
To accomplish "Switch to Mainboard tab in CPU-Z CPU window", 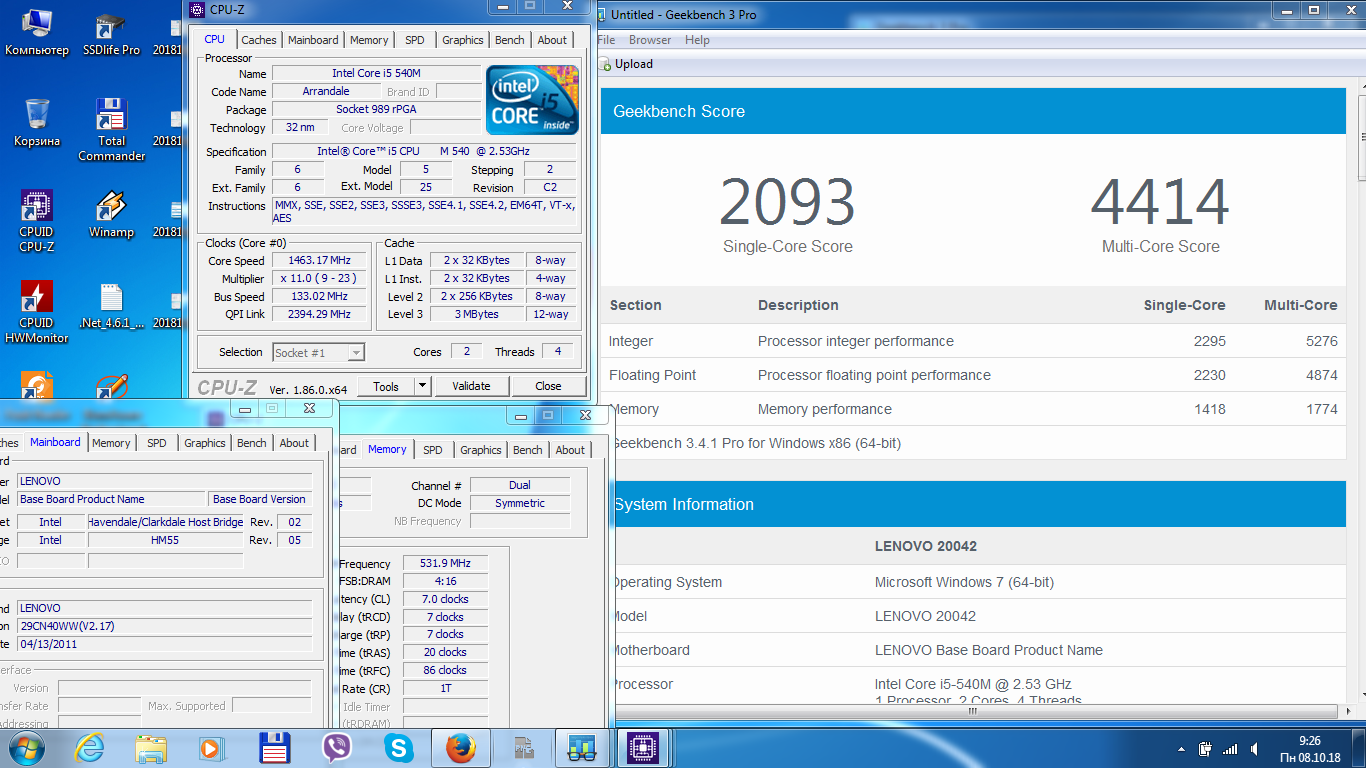I will pos(313,40).
